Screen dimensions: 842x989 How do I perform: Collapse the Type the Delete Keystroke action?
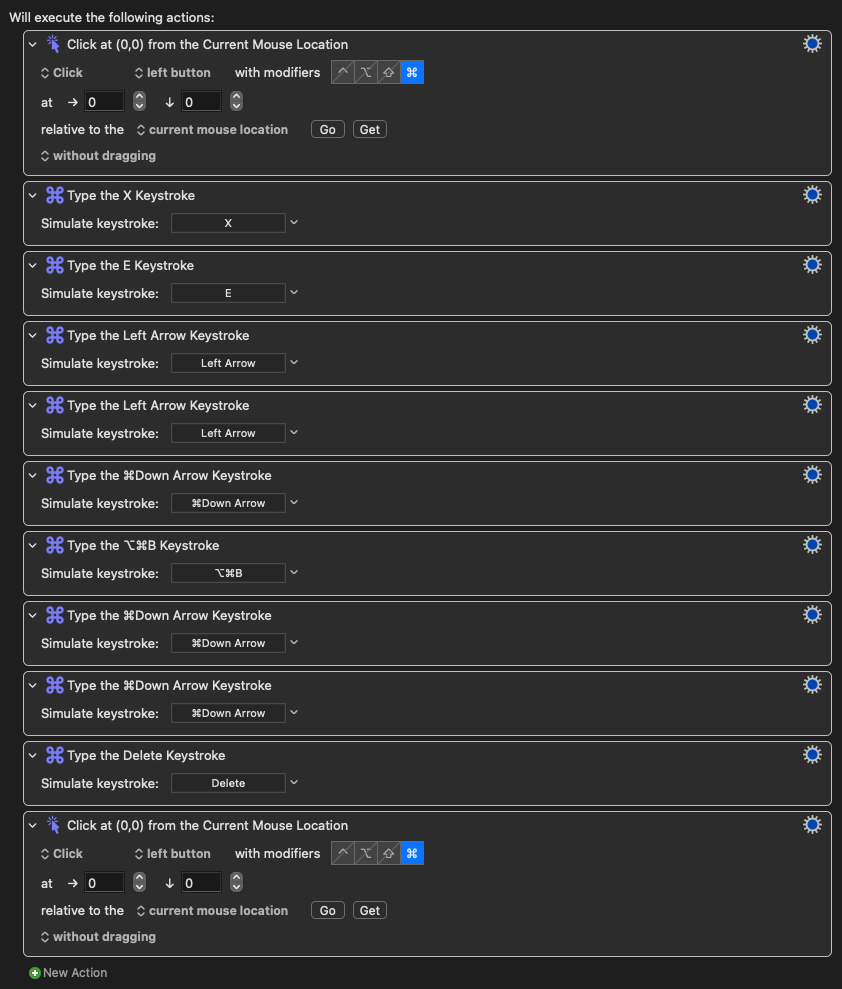[x=33, y=756]
